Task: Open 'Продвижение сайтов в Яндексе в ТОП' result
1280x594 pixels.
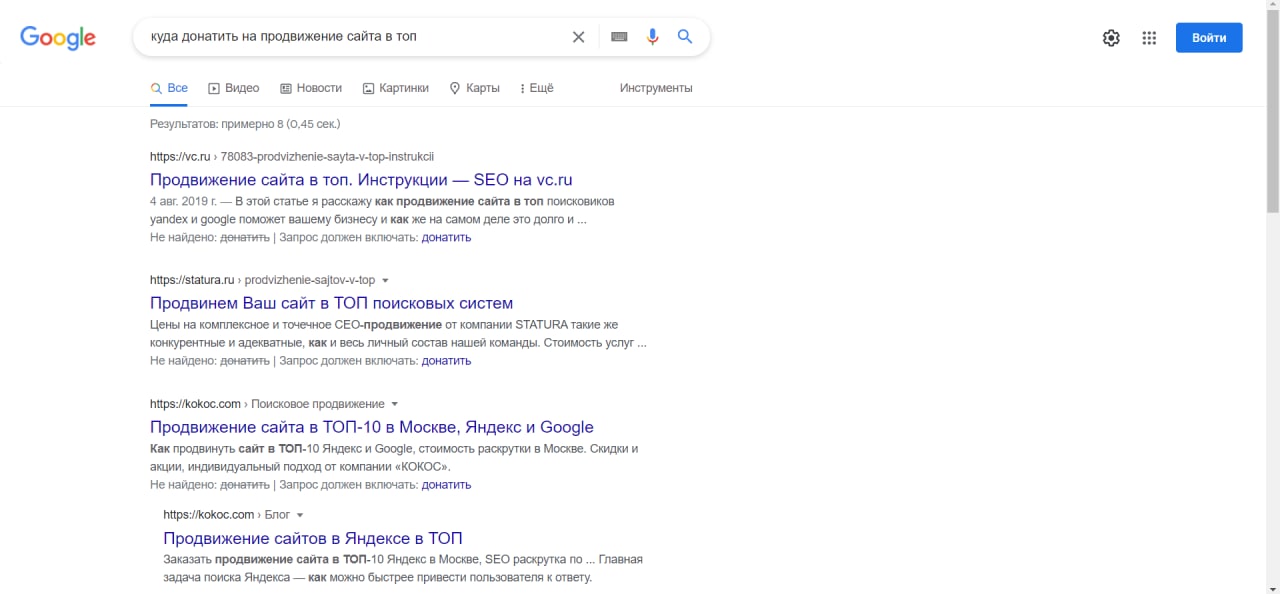Action: pyautogui.click(x=313, y=538)
